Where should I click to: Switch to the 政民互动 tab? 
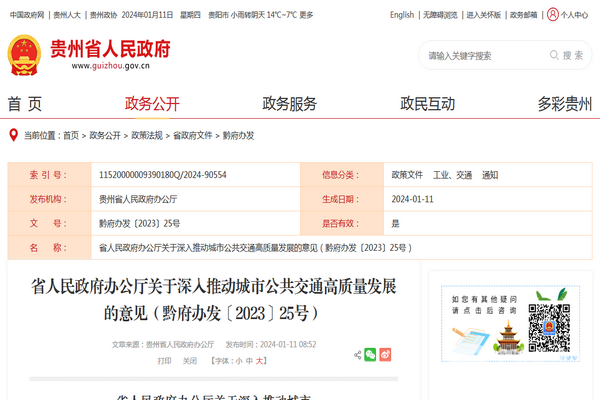427,104
